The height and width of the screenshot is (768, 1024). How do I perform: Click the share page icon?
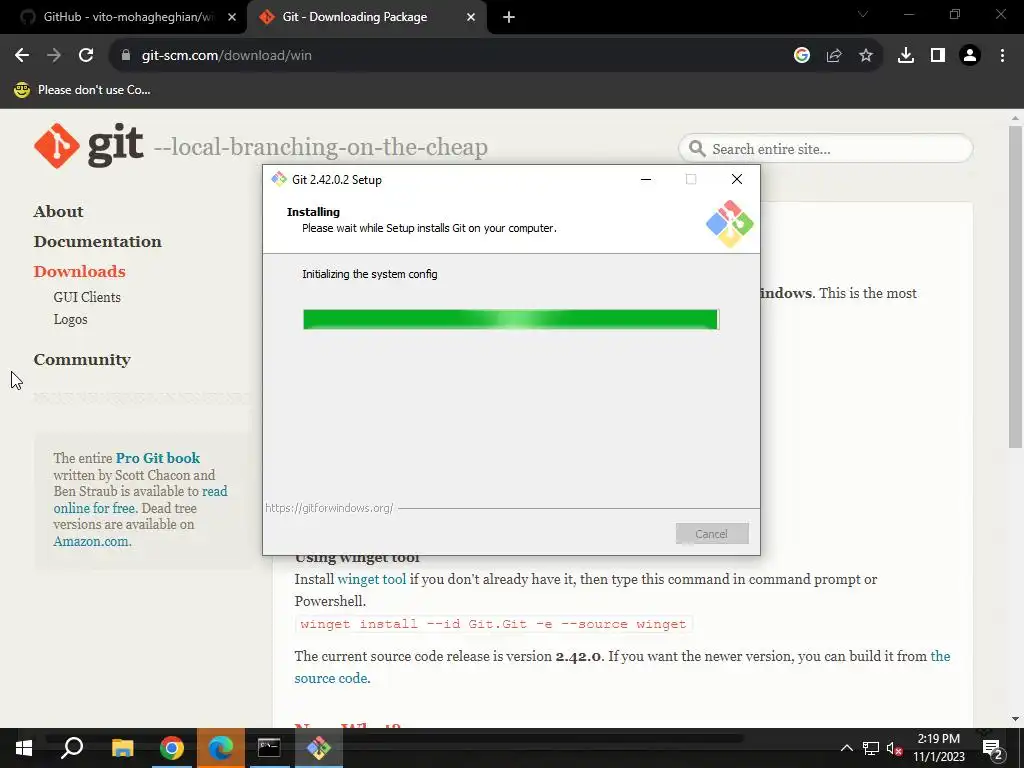(834, 56)
